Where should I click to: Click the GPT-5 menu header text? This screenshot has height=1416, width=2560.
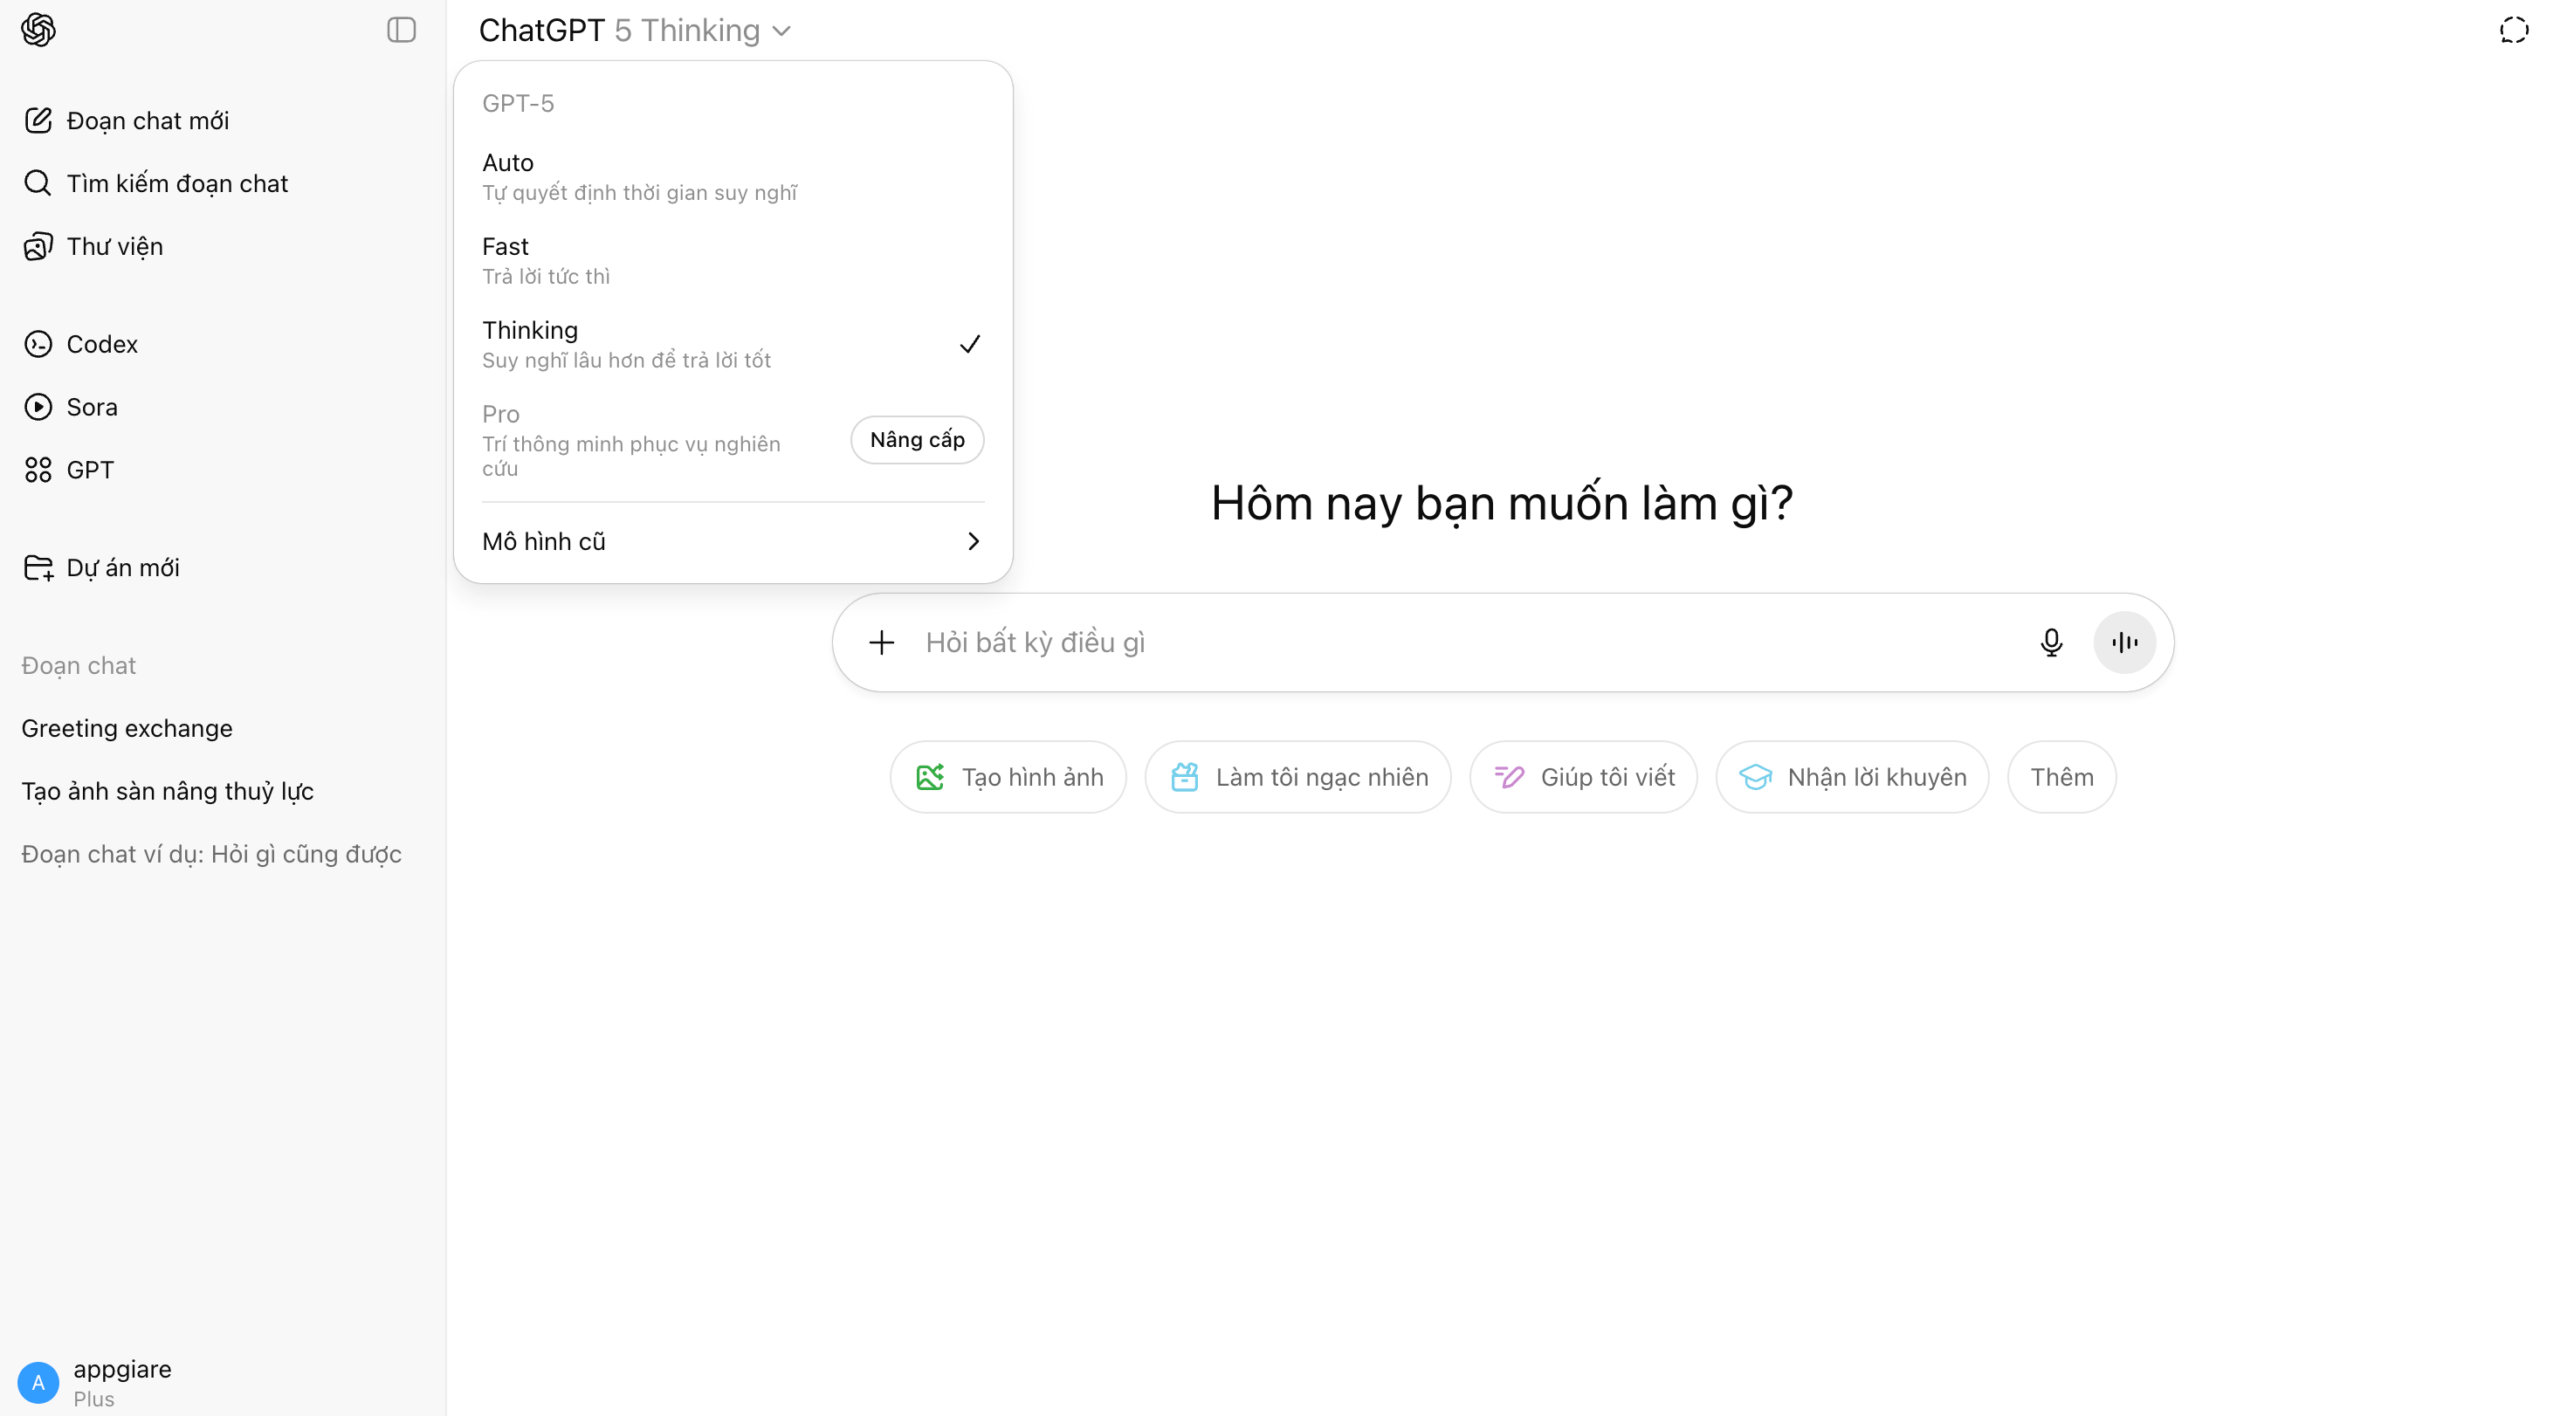pyautogui.click(x=518, y=103)
